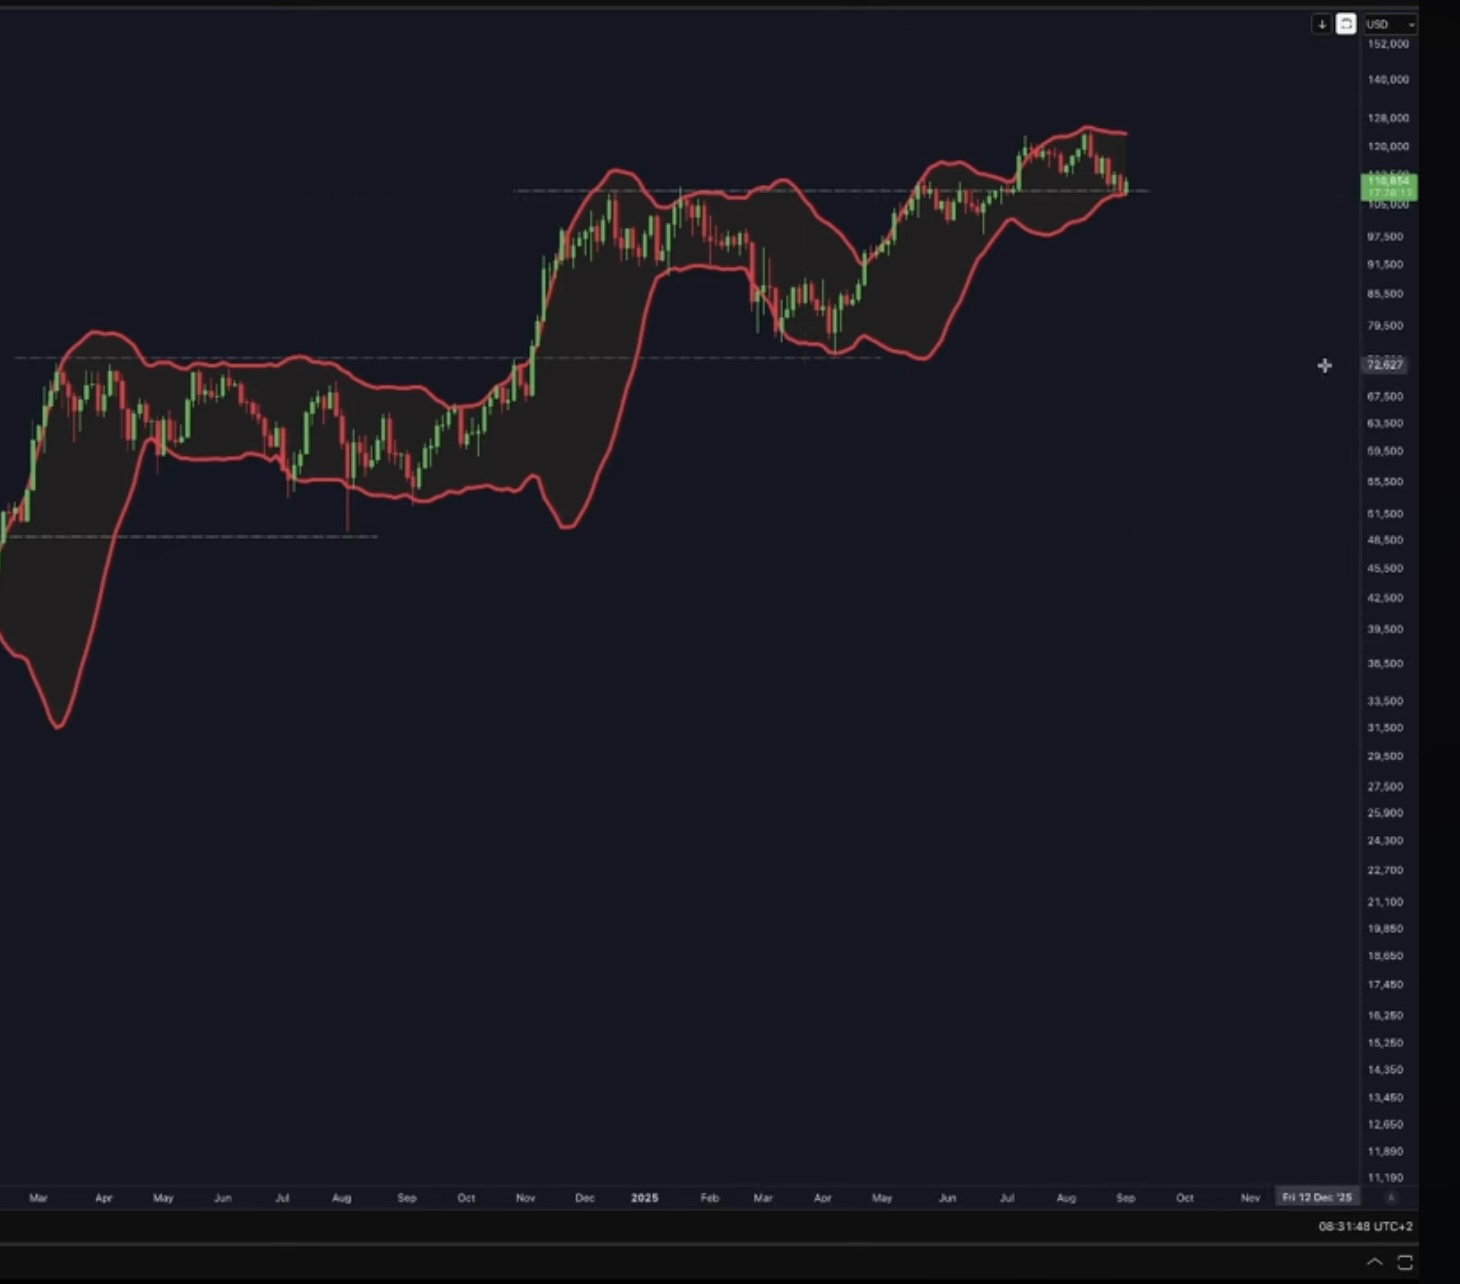This screenshot has width=1460, height=1284.
Task: Expand the bottom panel chevron icon
Action: 1376,1261
